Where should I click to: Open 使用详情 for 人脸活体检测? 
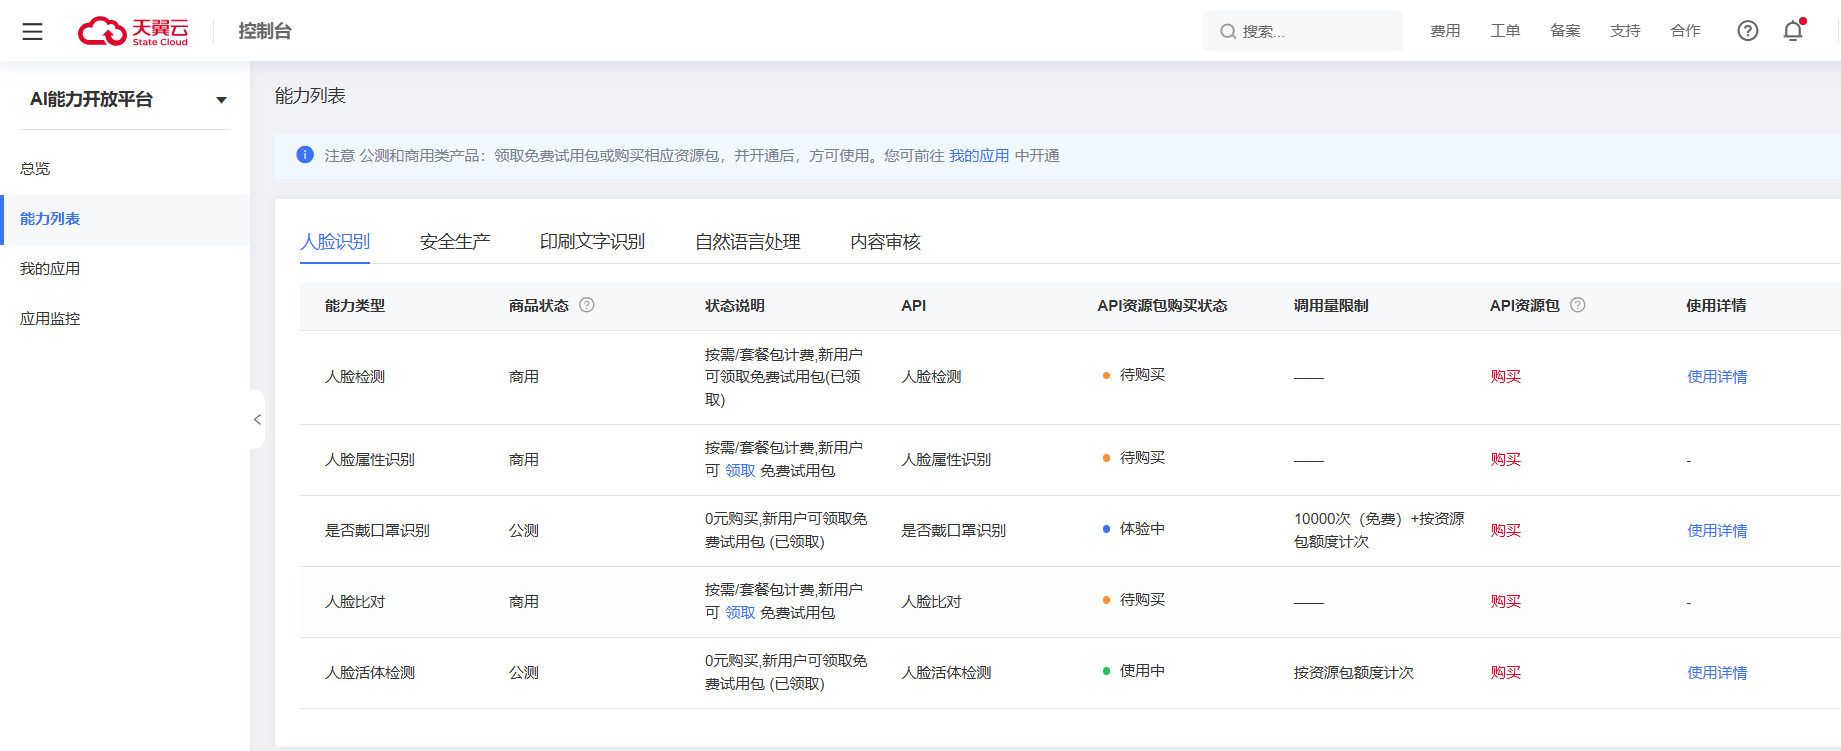1717,673
